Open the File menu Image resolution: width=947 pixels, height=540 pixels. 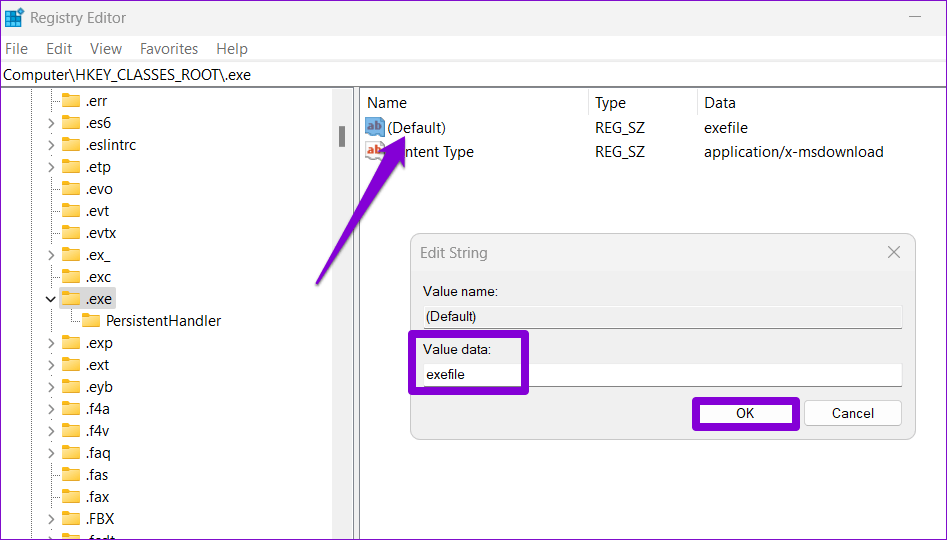(x=16, y=49)
